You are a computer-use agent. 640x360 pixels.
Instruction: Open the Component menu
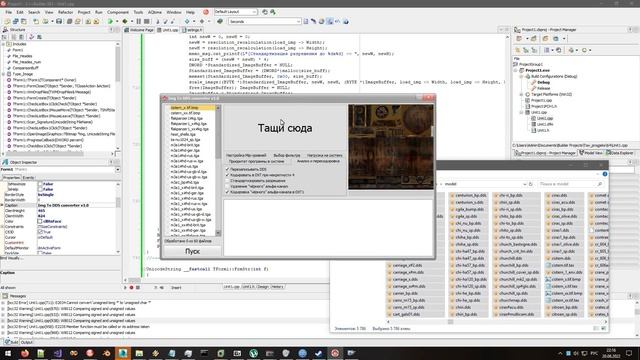click(118, 12)
